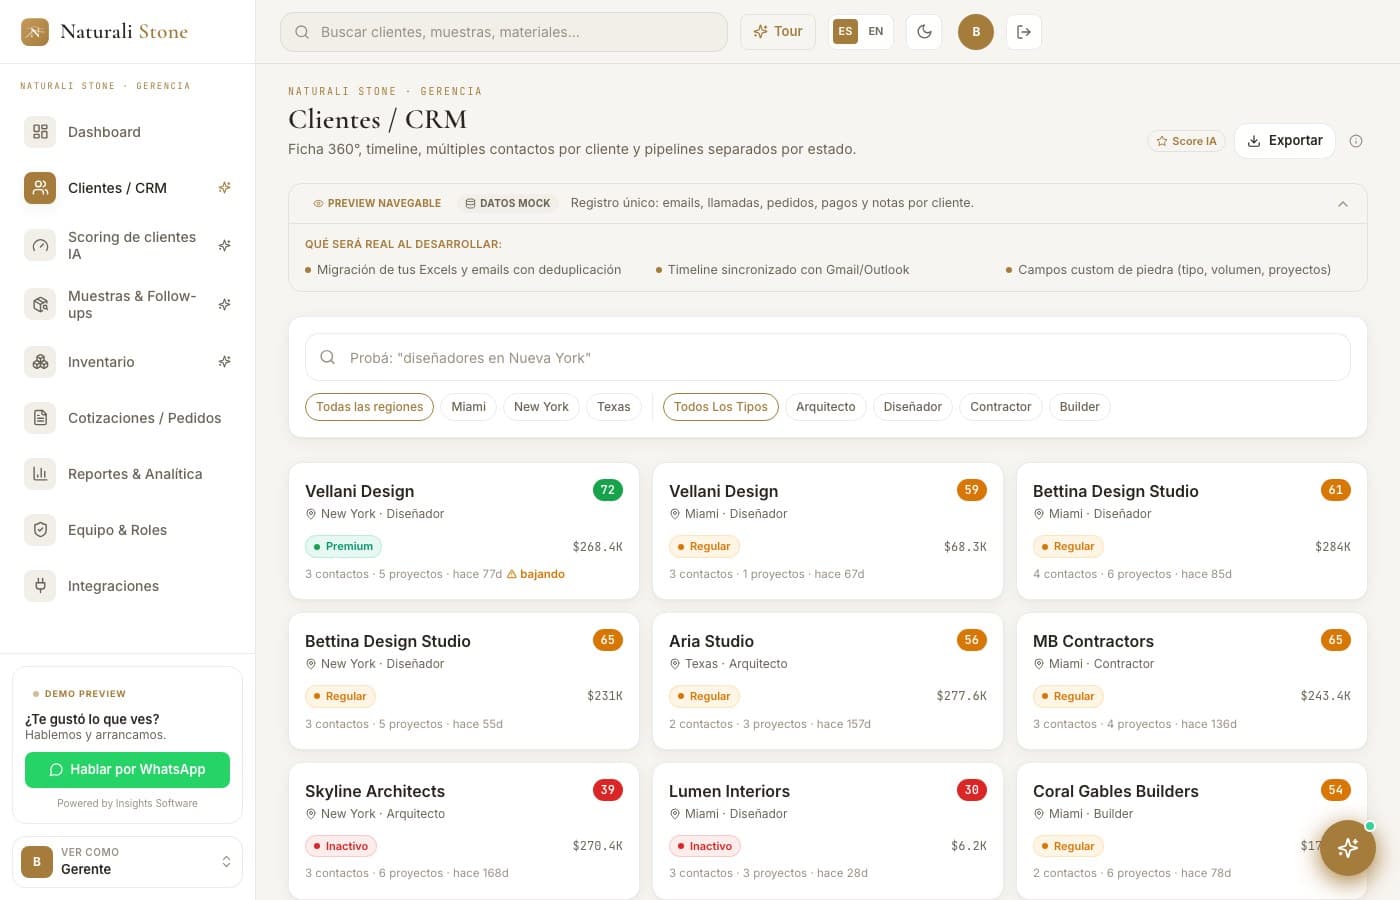Image resolution: width=1400 pixels, height=900 pixels.
Task: Click the red score badge 39 on Skyline Architects
Action: tap(608, 790)
